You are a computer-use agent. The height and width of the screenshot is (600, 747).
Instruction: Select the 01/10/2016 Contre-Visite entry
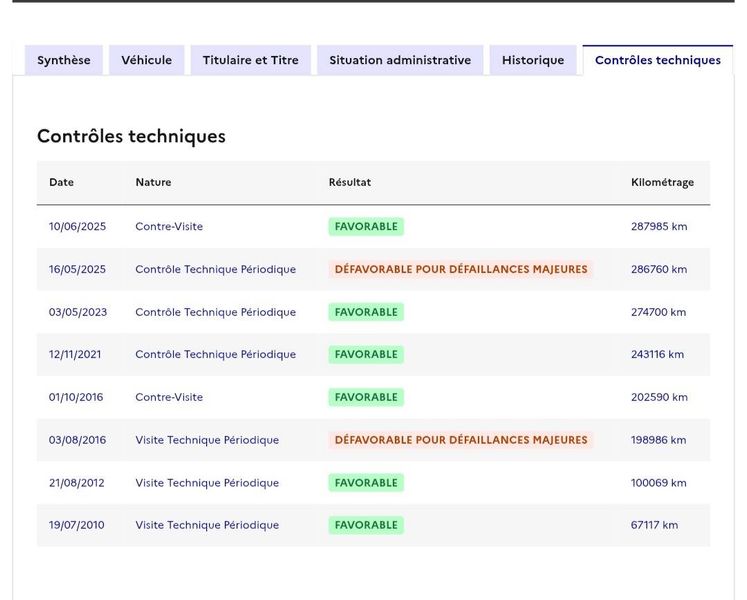(x=374, y=397)
